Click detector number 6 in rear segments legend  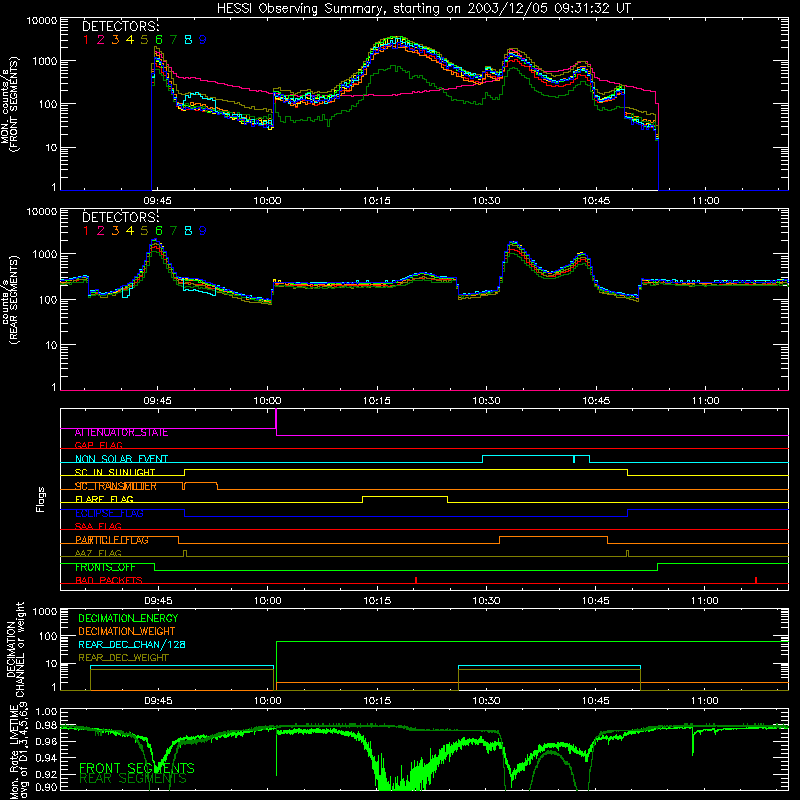click(159, 231)
